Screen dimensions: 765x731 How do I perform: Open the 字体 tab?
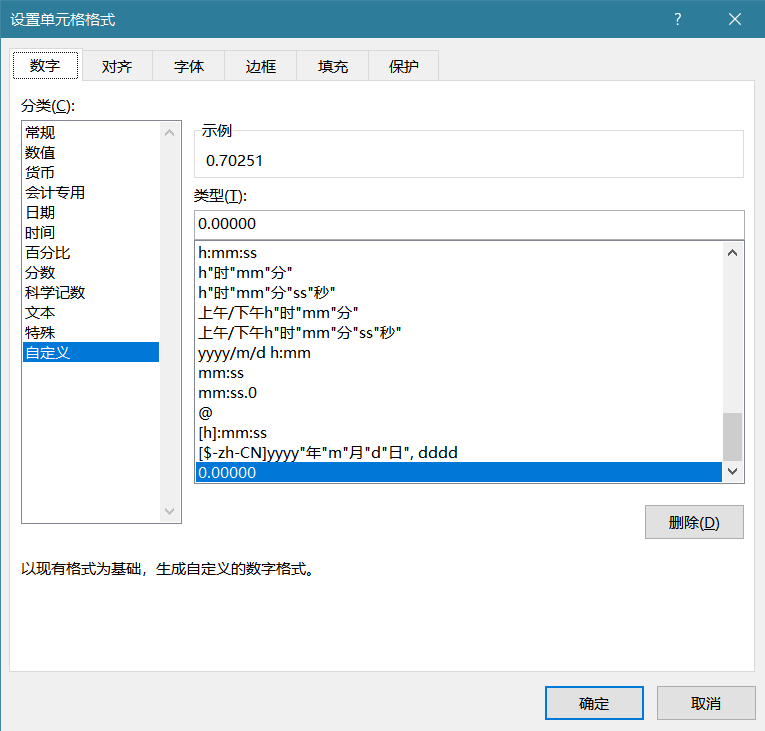click(x=189, y=66)
